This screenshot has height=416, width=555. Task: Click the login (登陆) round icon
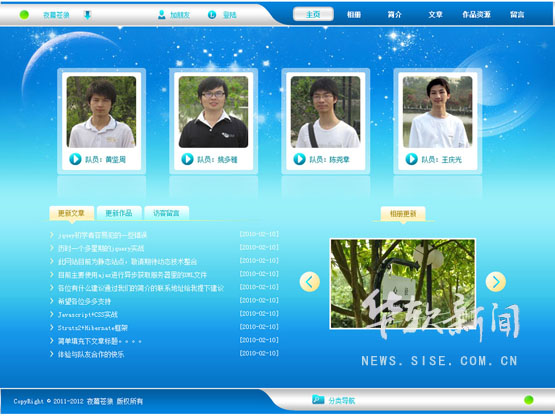212,15
